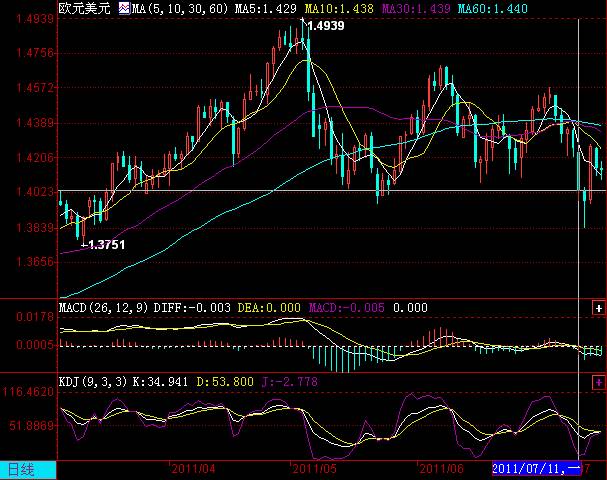Select the MA5:1.429 value label

[266, 9]
